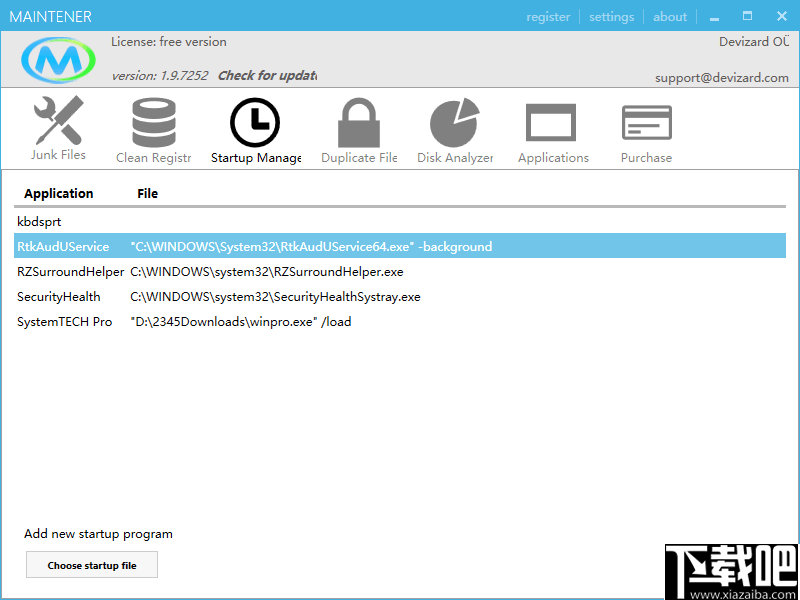Click the Applications tab label

tap(554, 158)
